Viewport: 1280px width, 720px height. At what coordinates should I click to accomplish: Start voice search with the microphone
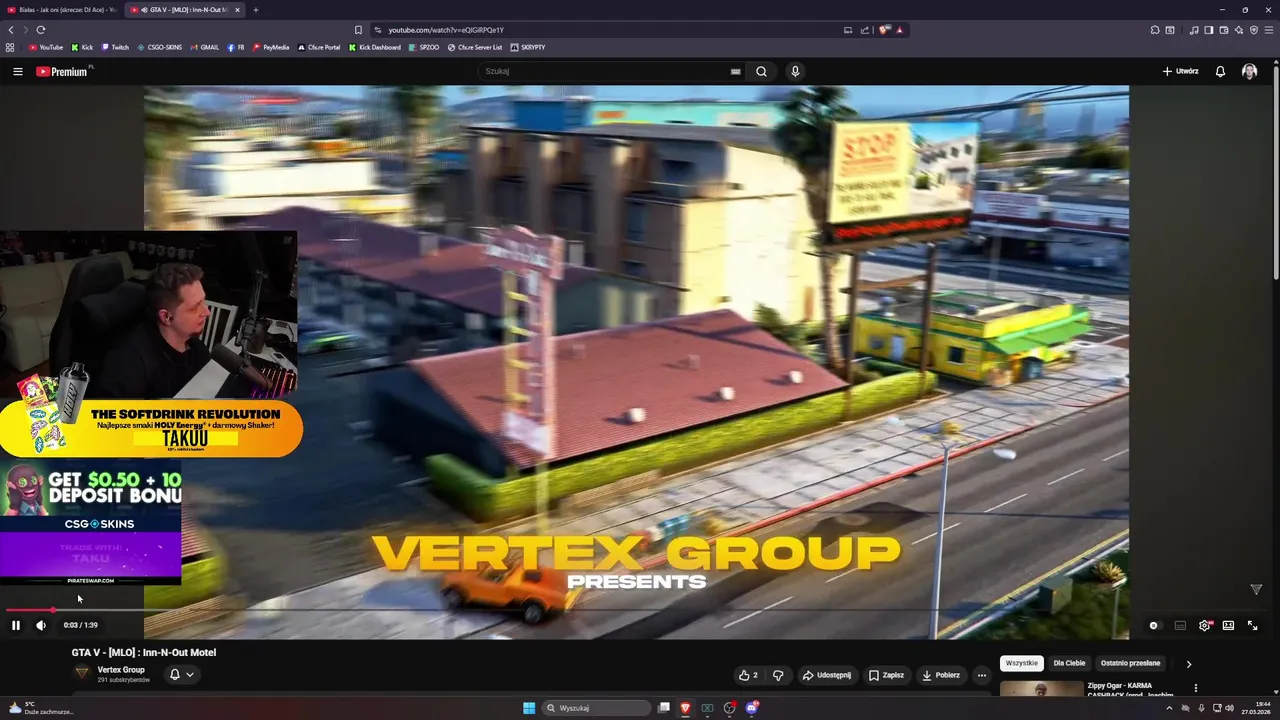tap(795, 71)
